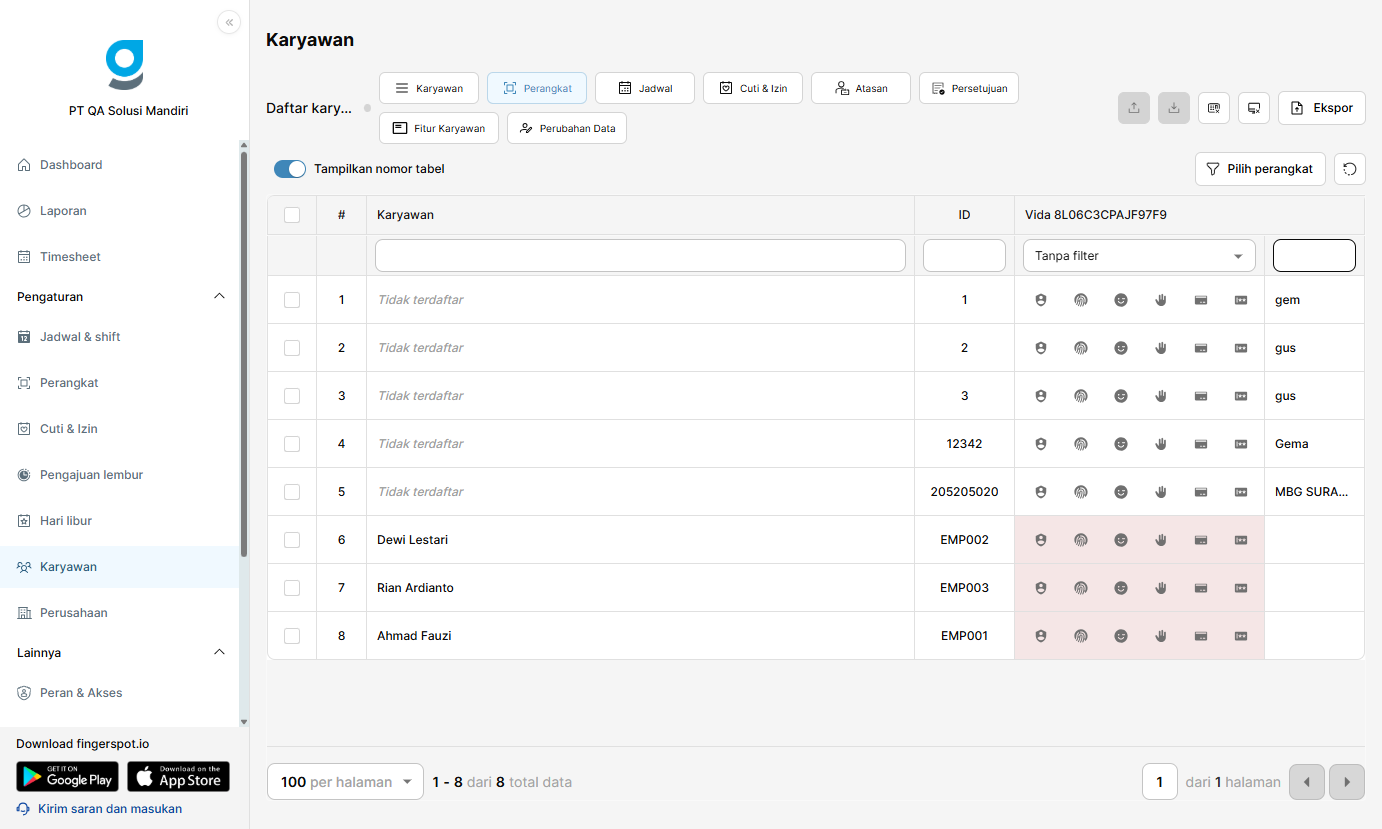Click the upload icon button in the toolbar
1382x829 pixels.
(x=1134, y=108)
